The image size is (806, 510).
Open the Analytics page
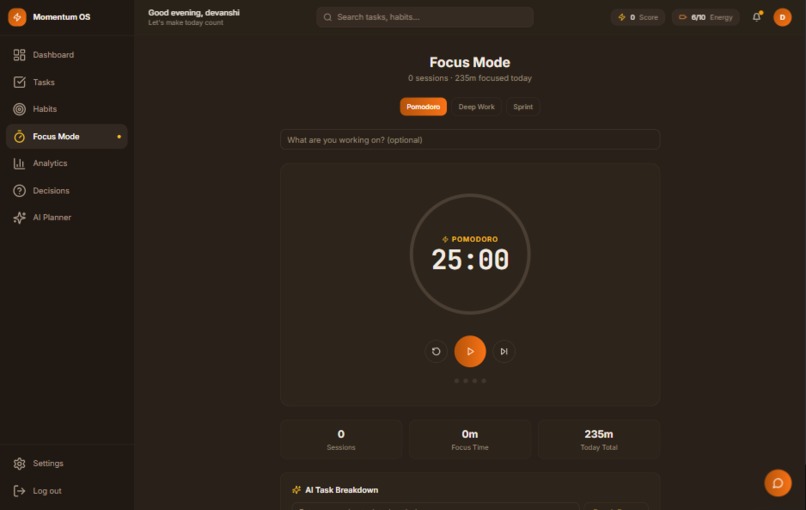pos(66,163)
